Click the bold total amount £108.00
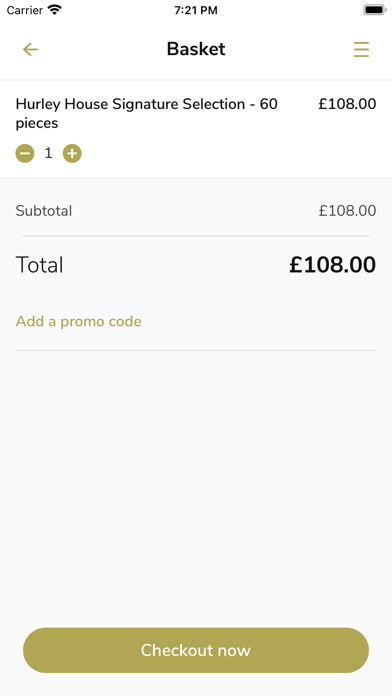Screen dimensions: 392x696 [333, 265]
